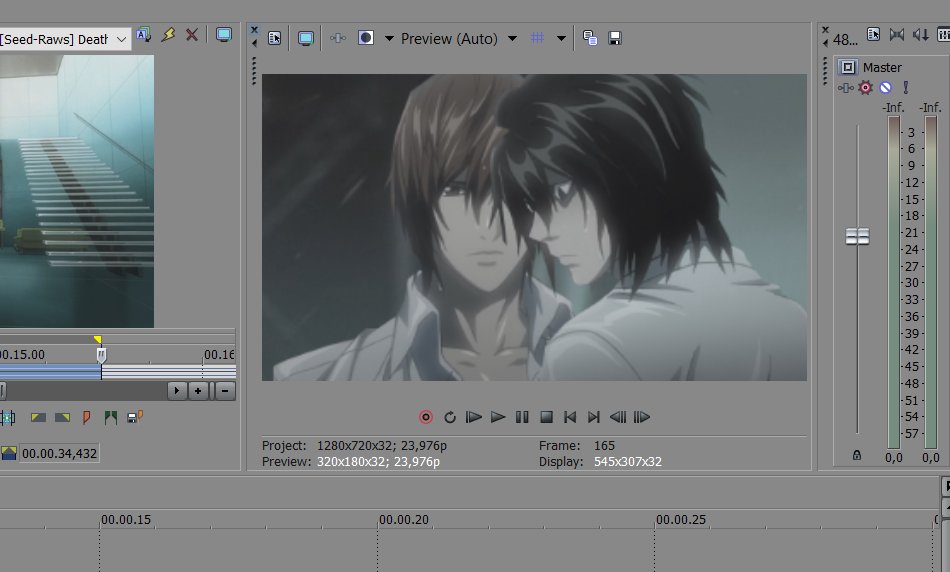Click the Trimmer timecode 00.00.34,432 field

click(59, 453)
